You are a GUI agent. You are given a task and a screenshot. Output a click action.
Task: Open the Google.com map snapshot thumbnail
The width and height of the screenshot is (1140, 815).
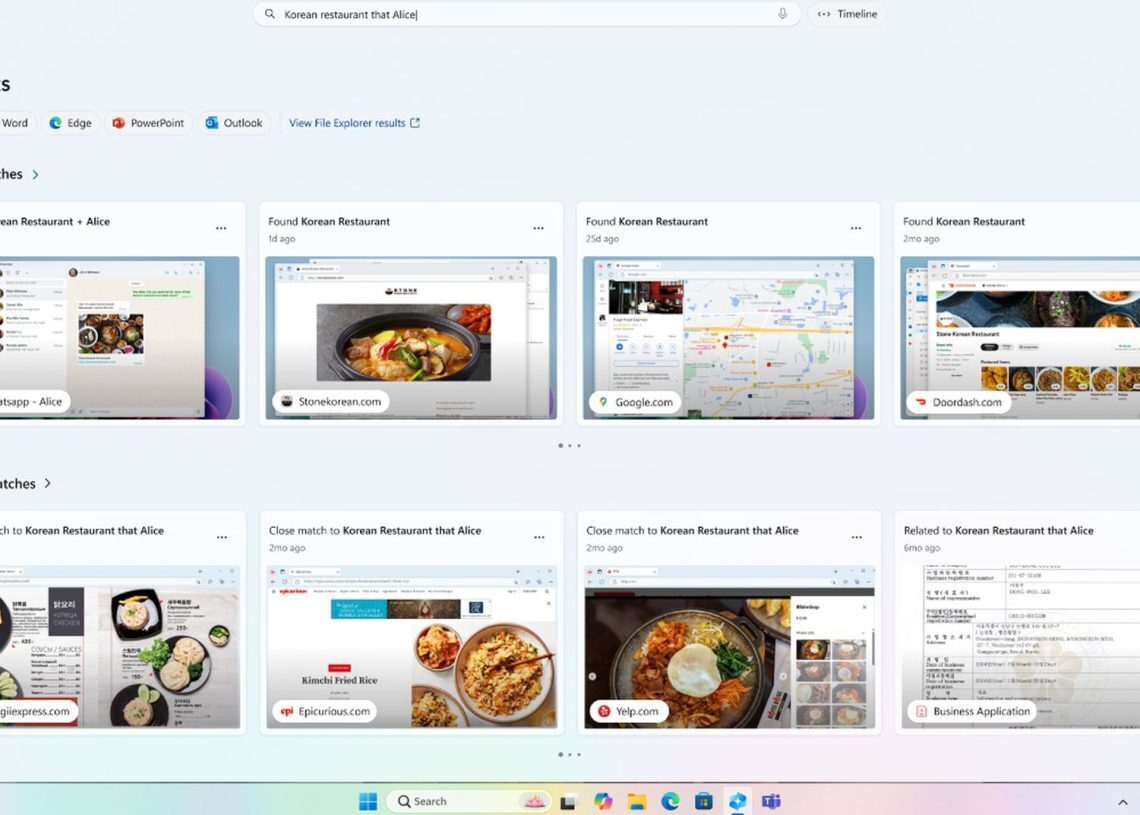pyautogui.click(x=728, y=337)
